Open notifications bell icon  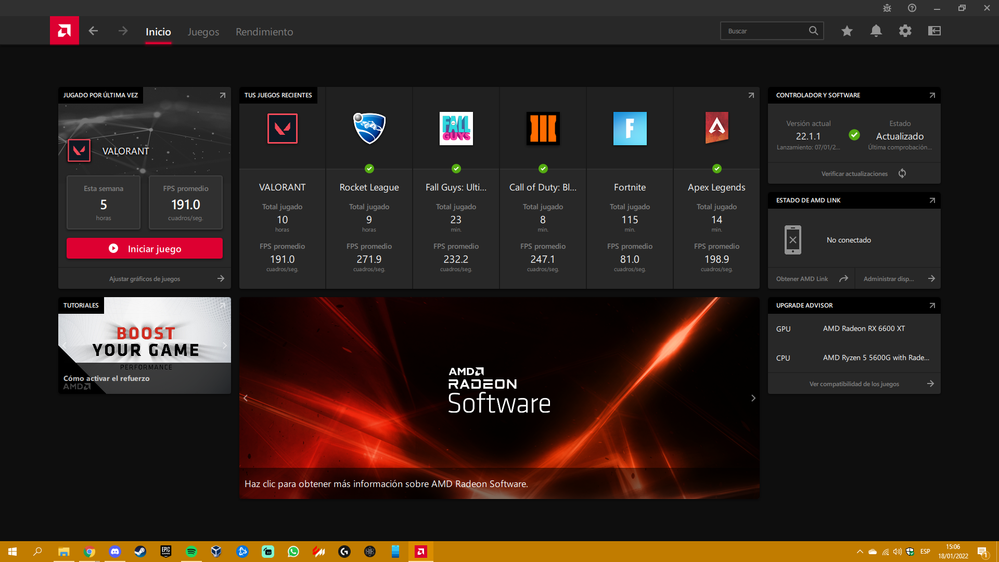[x=876, y=31]
